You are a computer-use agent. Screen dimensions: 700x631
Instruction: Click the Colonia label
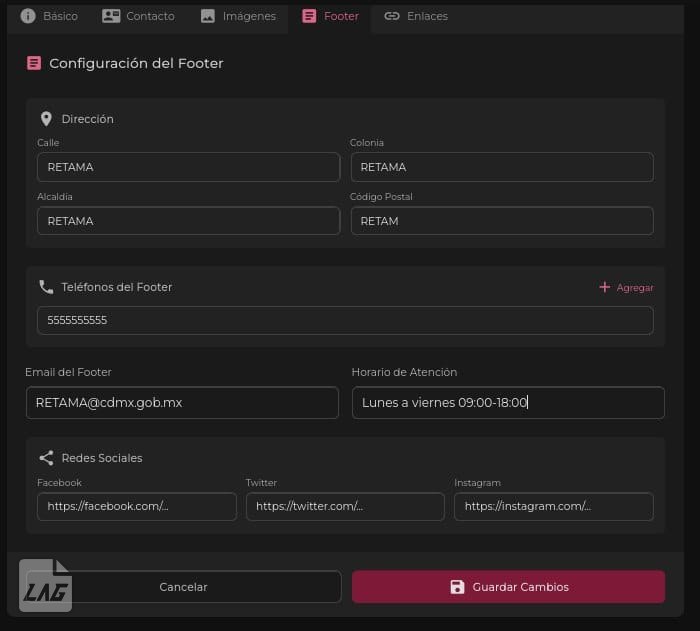tap(367, 142)
